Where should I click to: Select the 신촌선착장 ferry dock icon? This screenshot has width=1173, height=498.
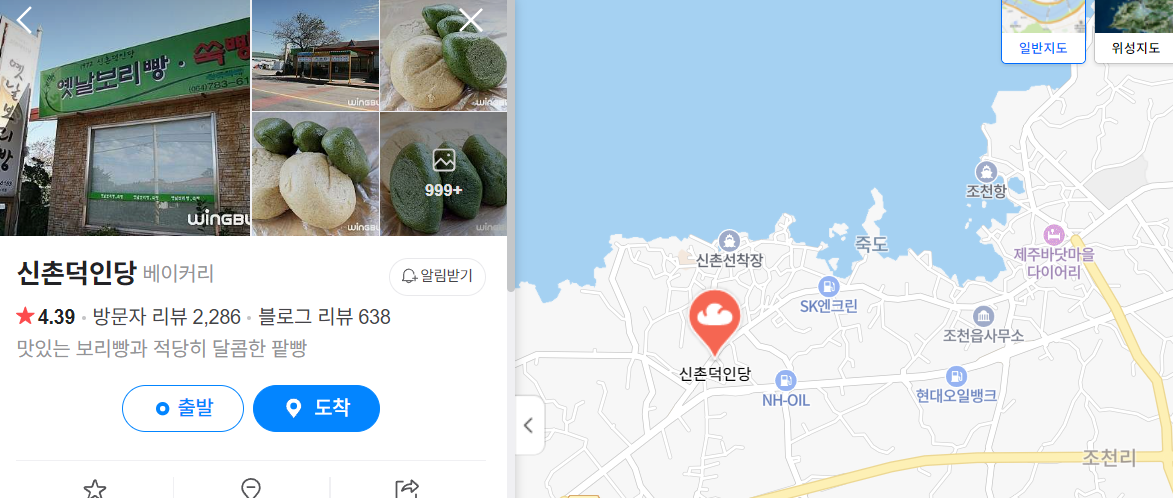728,241
